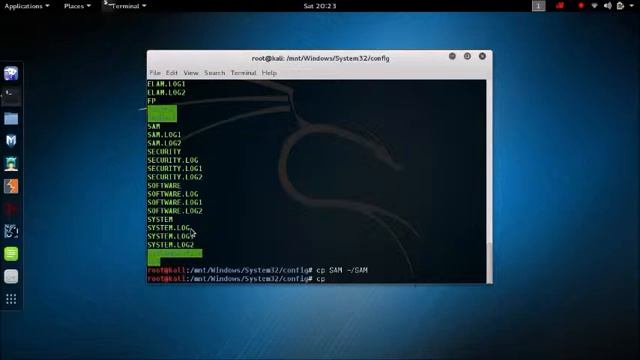Image resolution: width=640 pixels, height=360 pixels.
Task: Launch the dark red dock icon
Action: click(11, 209)
